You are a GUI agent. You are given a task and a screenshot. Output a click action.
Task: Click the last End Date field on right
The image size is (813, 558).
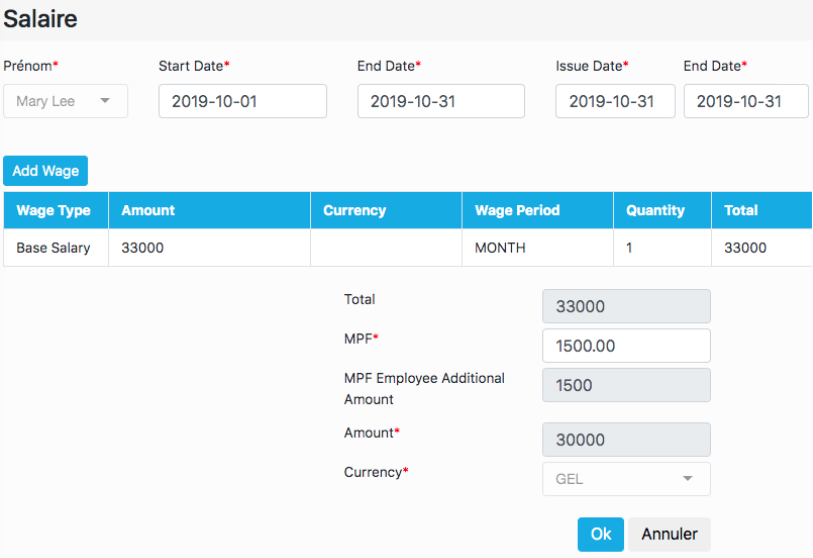746,101
